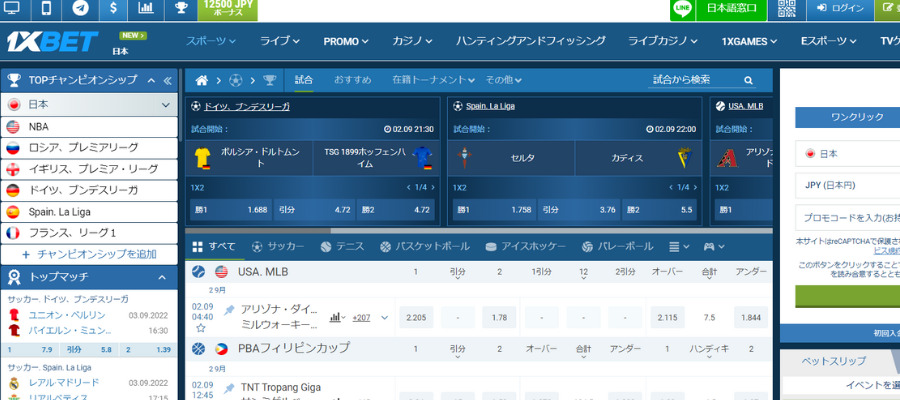Click the 12500 JPY bonus button
Viewport: 900px width, 400px height.
point(228,9)
